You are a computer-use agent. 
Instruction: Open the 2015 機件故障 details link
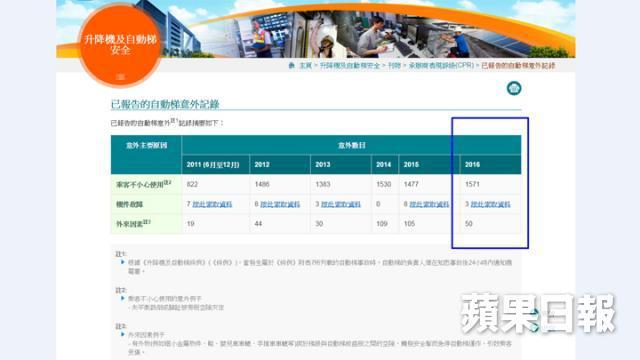tap(429, 204)
